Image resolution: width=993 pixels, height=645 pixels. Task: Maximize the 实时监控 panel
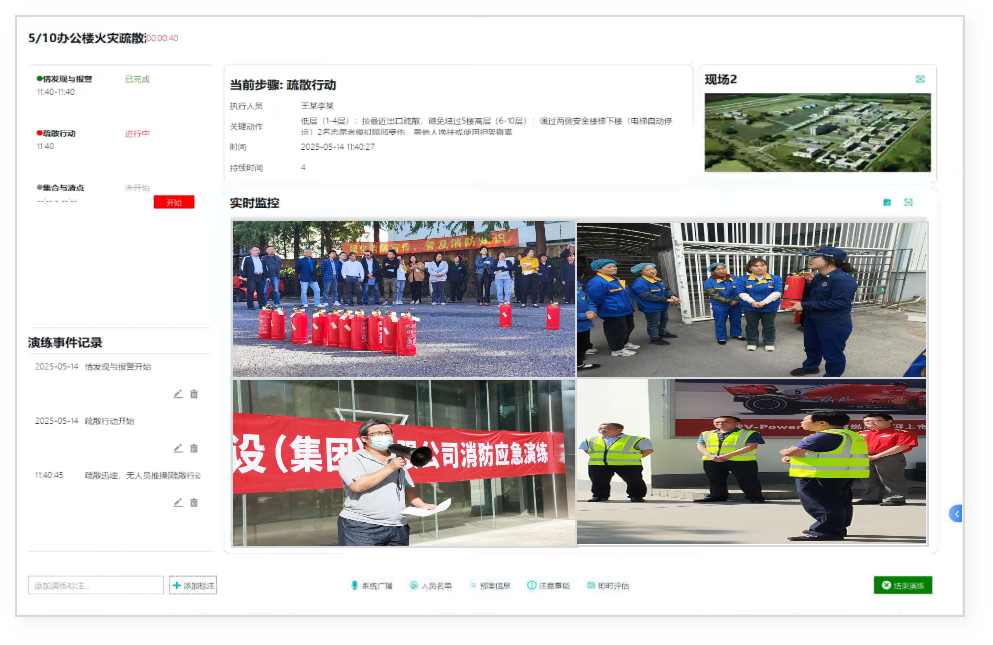click(908, 202)
